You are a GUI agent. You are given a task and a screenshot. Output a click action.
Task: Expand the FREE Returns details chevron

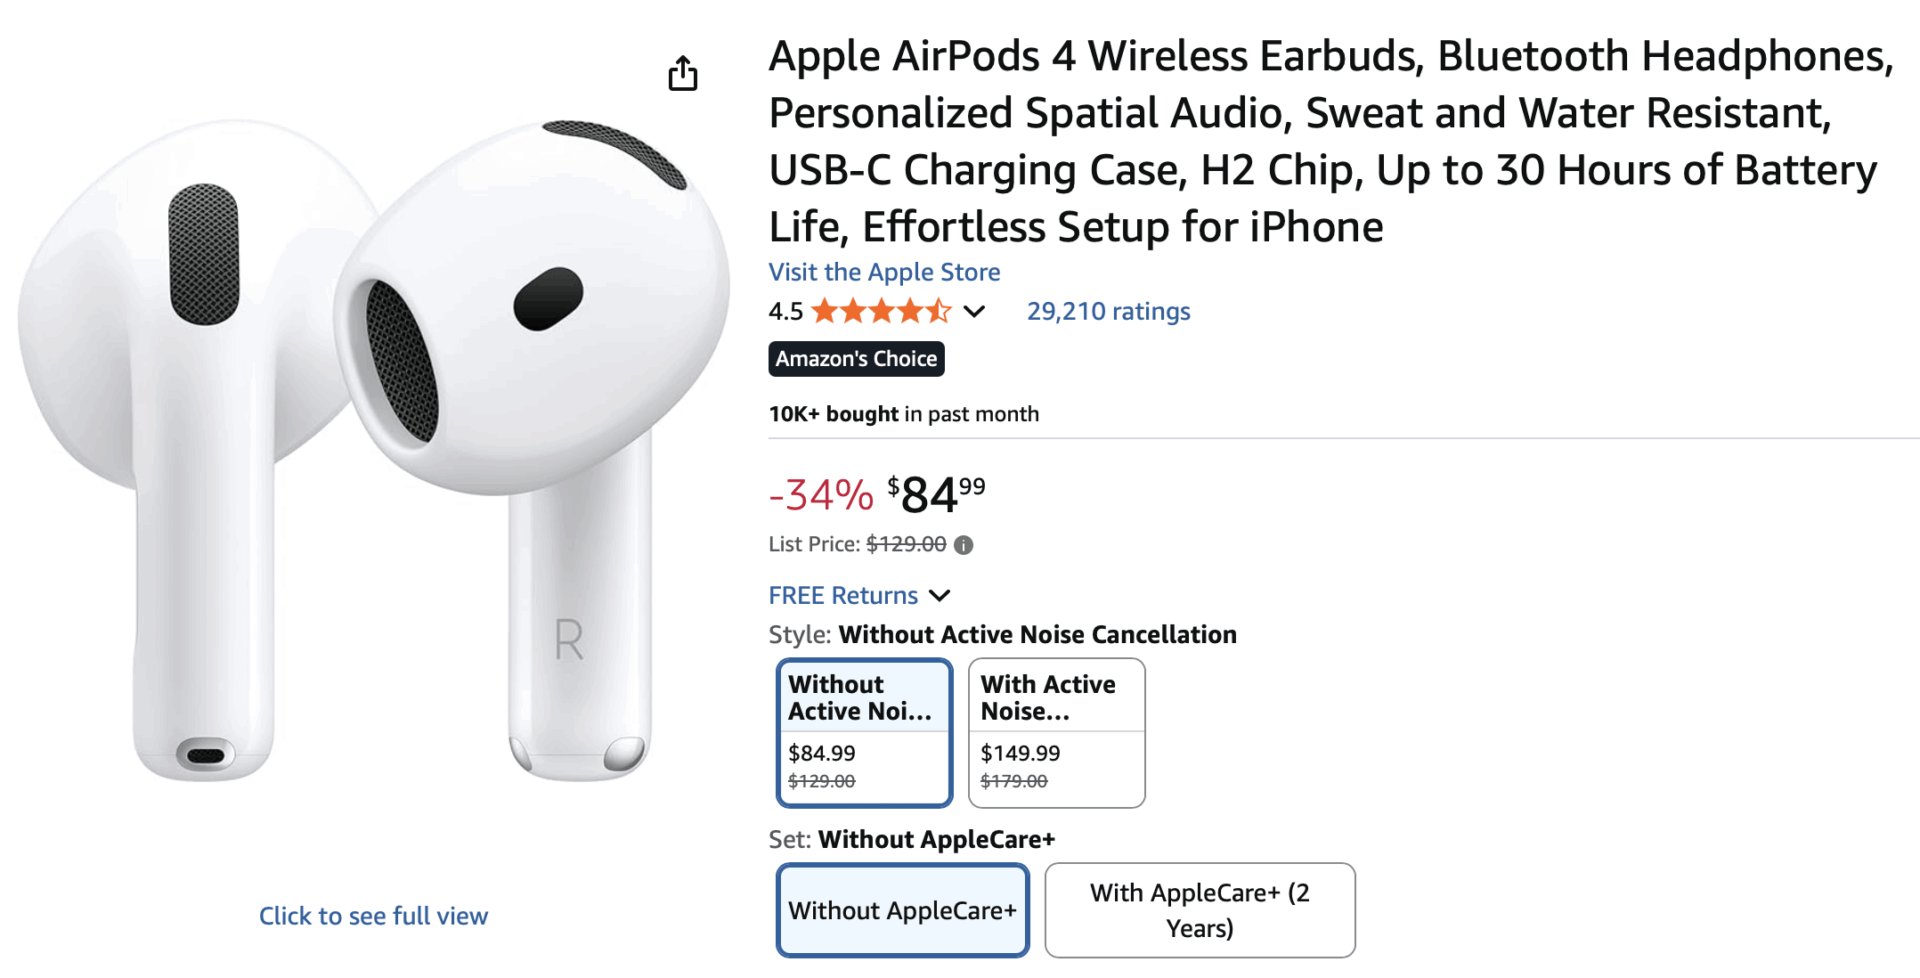point(938,596)
